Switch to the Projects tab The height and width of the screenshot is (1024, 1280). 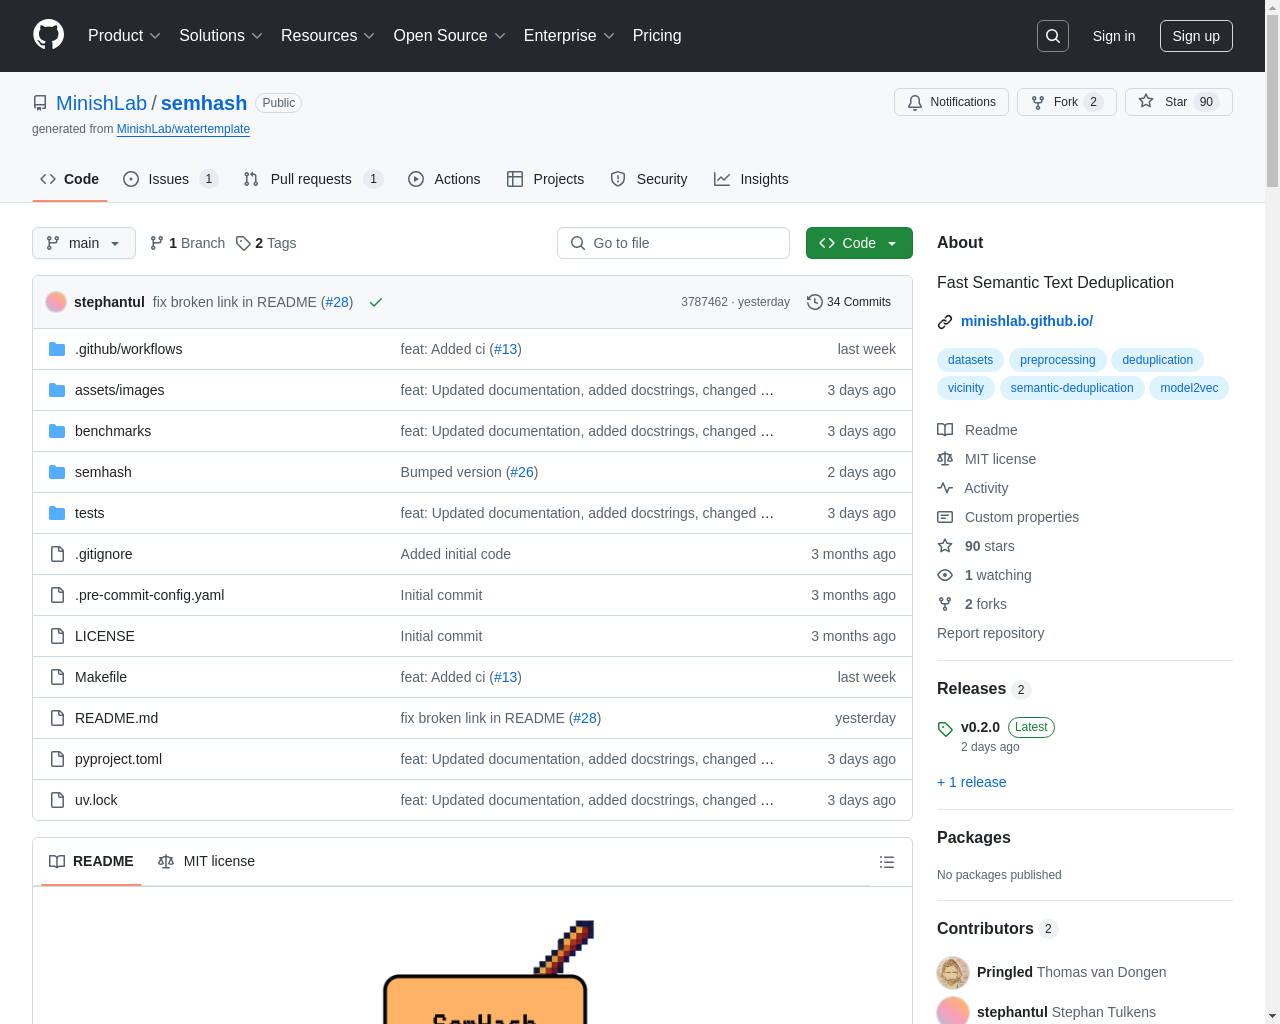coord(546,179)
